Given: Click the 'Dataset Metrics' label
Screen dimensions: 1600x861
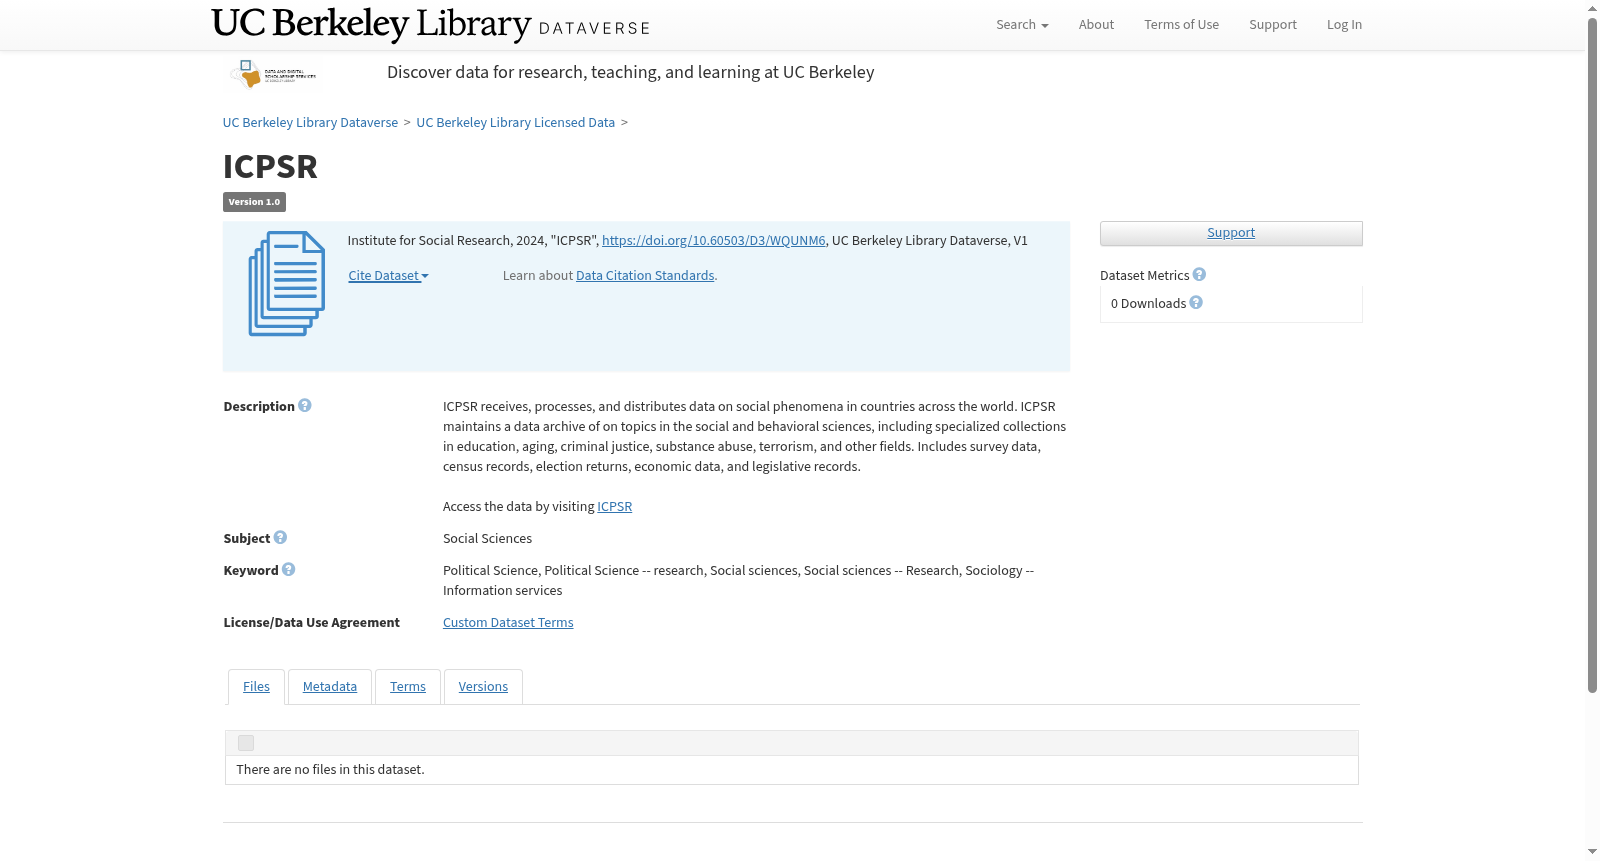Looking at the screenshot, I should pyautogui.click(x=1144, y=276).
